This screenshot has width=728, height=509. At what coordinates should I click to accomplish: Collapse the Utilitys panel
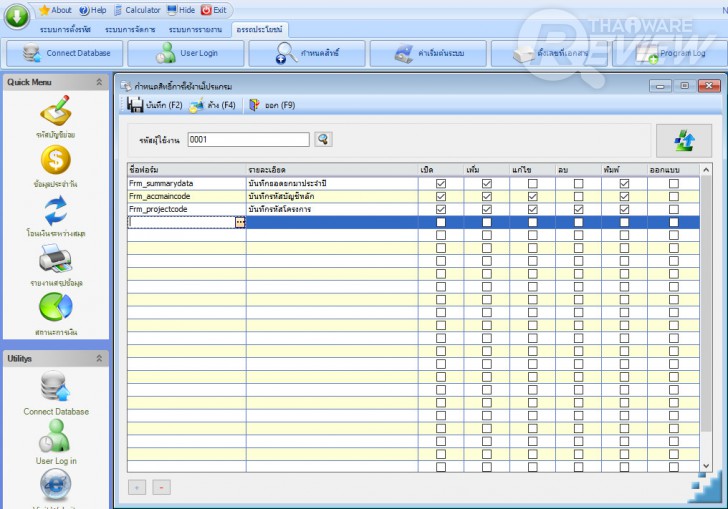coord(99,358)
